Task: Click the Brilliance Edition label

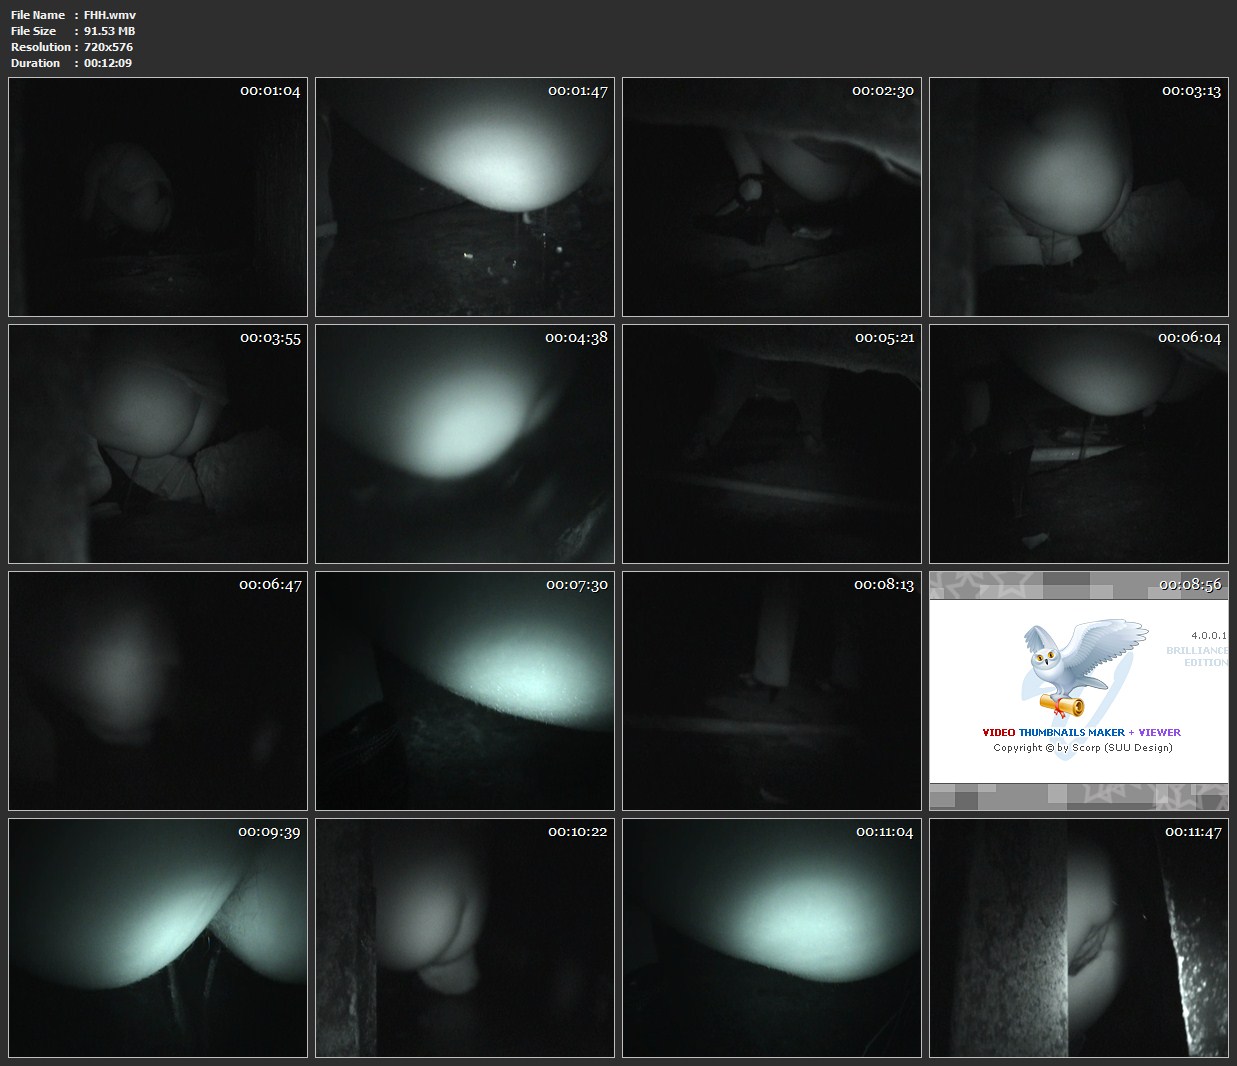Action: [1197, 656]
